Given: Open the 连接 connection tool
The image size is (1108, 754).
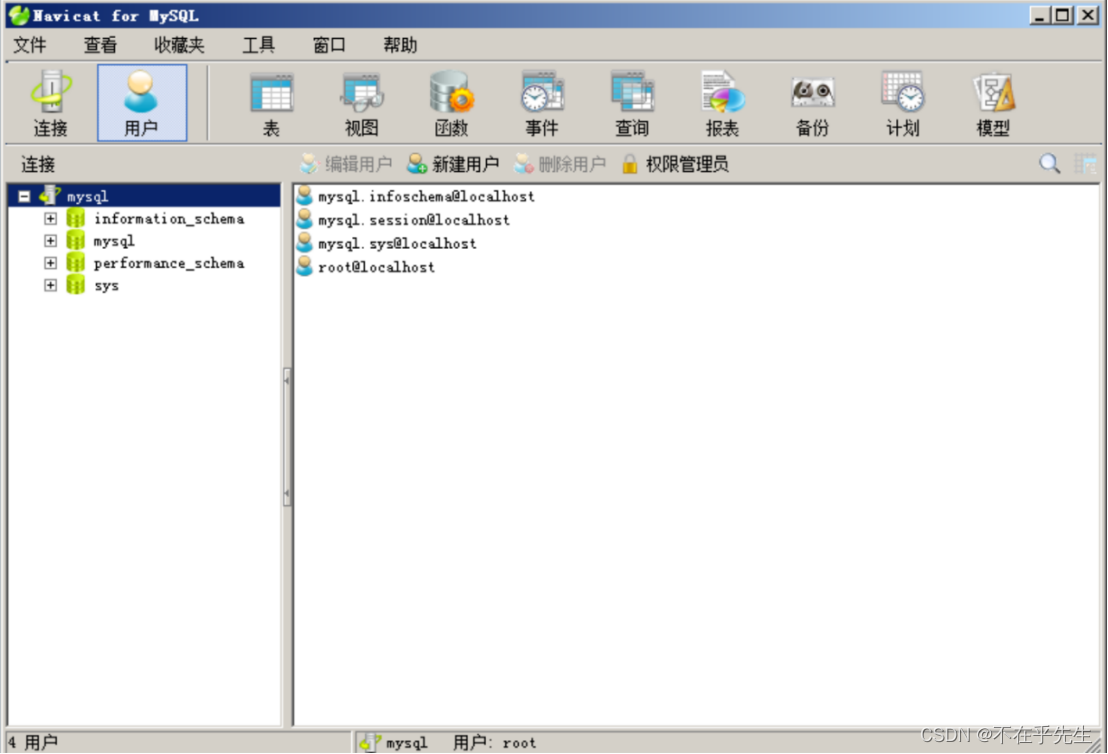Looking at the screenshot, I should 50,103.
